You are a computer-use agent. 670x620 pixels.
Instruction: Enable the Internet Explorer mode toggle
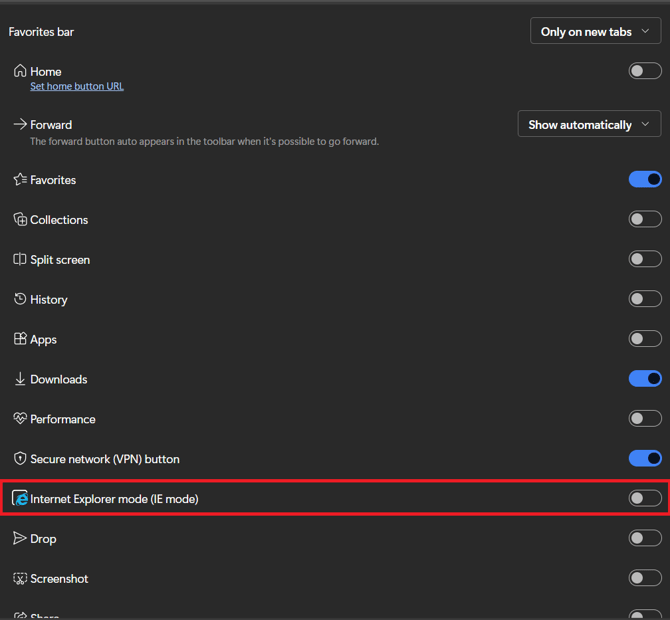pos(645,498)
